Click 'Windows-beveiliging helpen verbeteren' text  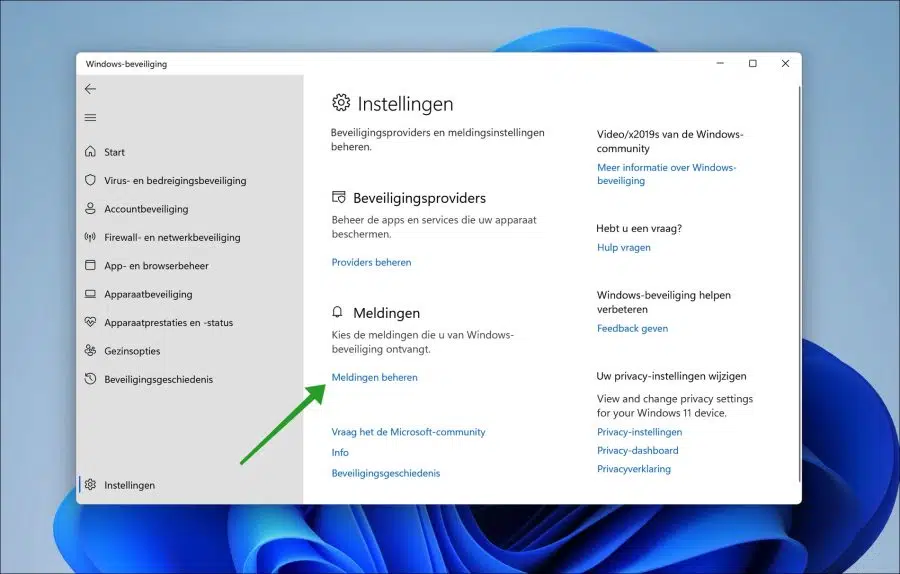click(x=664, y=302)
